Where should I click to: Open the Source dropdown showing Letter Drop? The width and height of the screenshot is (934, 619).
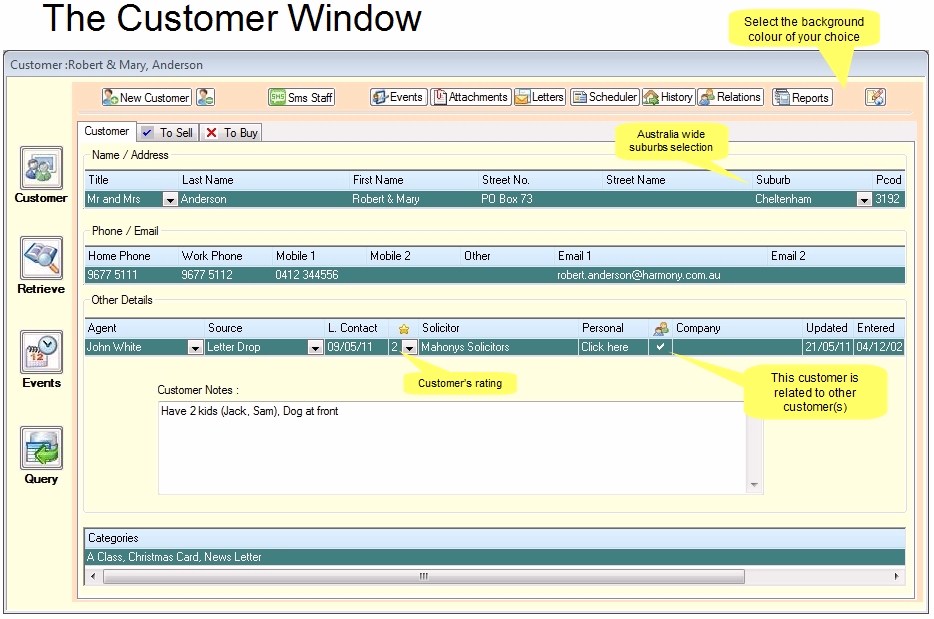click(x=316, y=347)
